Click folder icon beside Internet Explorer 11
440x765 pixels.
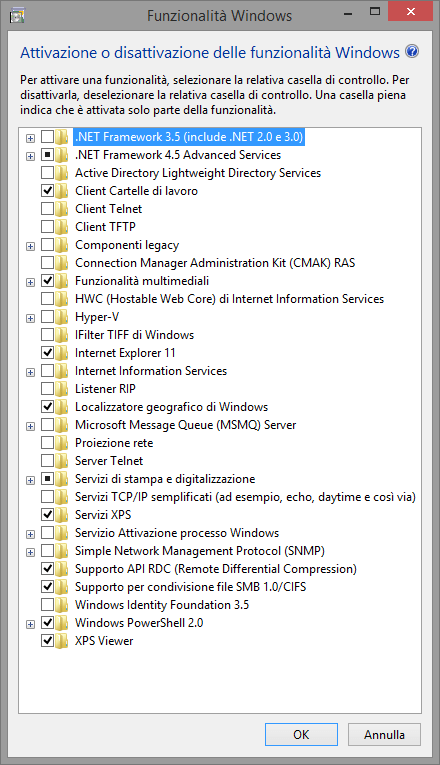[61, 353]
